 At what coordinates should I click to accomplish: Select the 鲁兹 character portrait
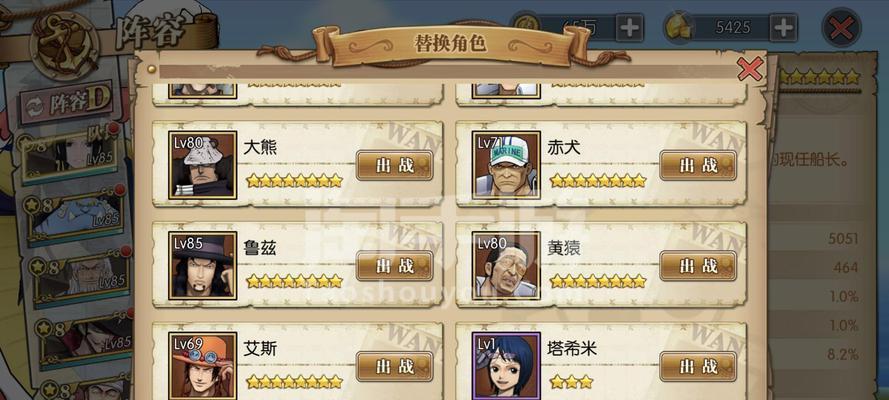point(202,266)
